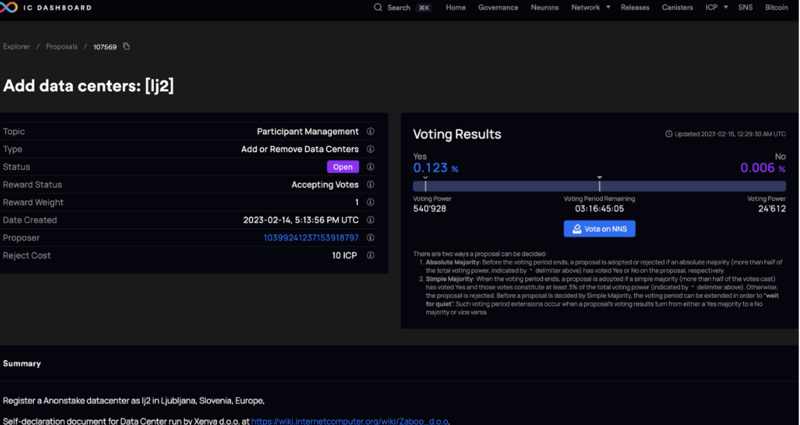The image size is (800, 425).
Task: Expand the Network dropdown menu
Action: (591, 7)
